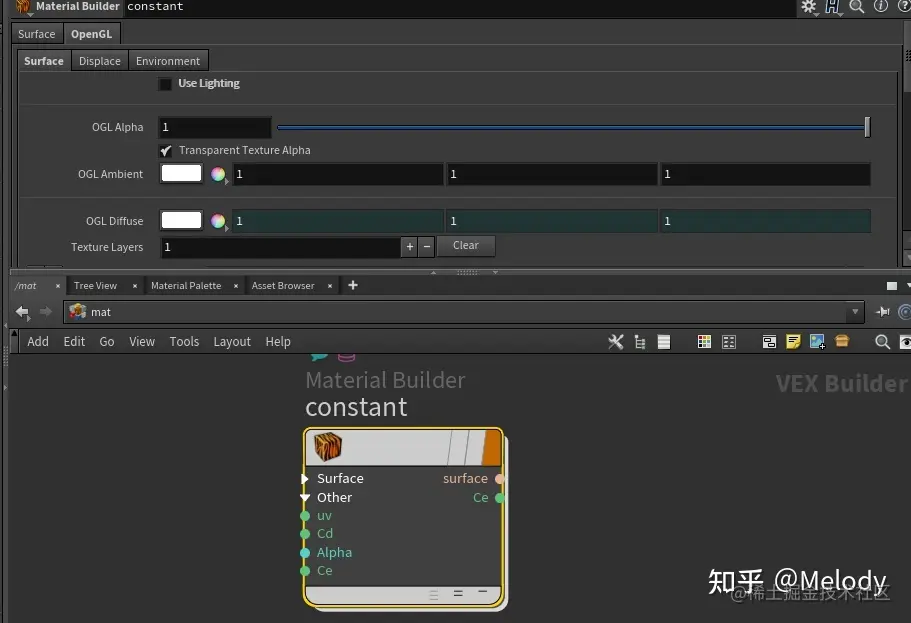
Task: Close the Asset Browser tab
Action: [x=329, y=286]
